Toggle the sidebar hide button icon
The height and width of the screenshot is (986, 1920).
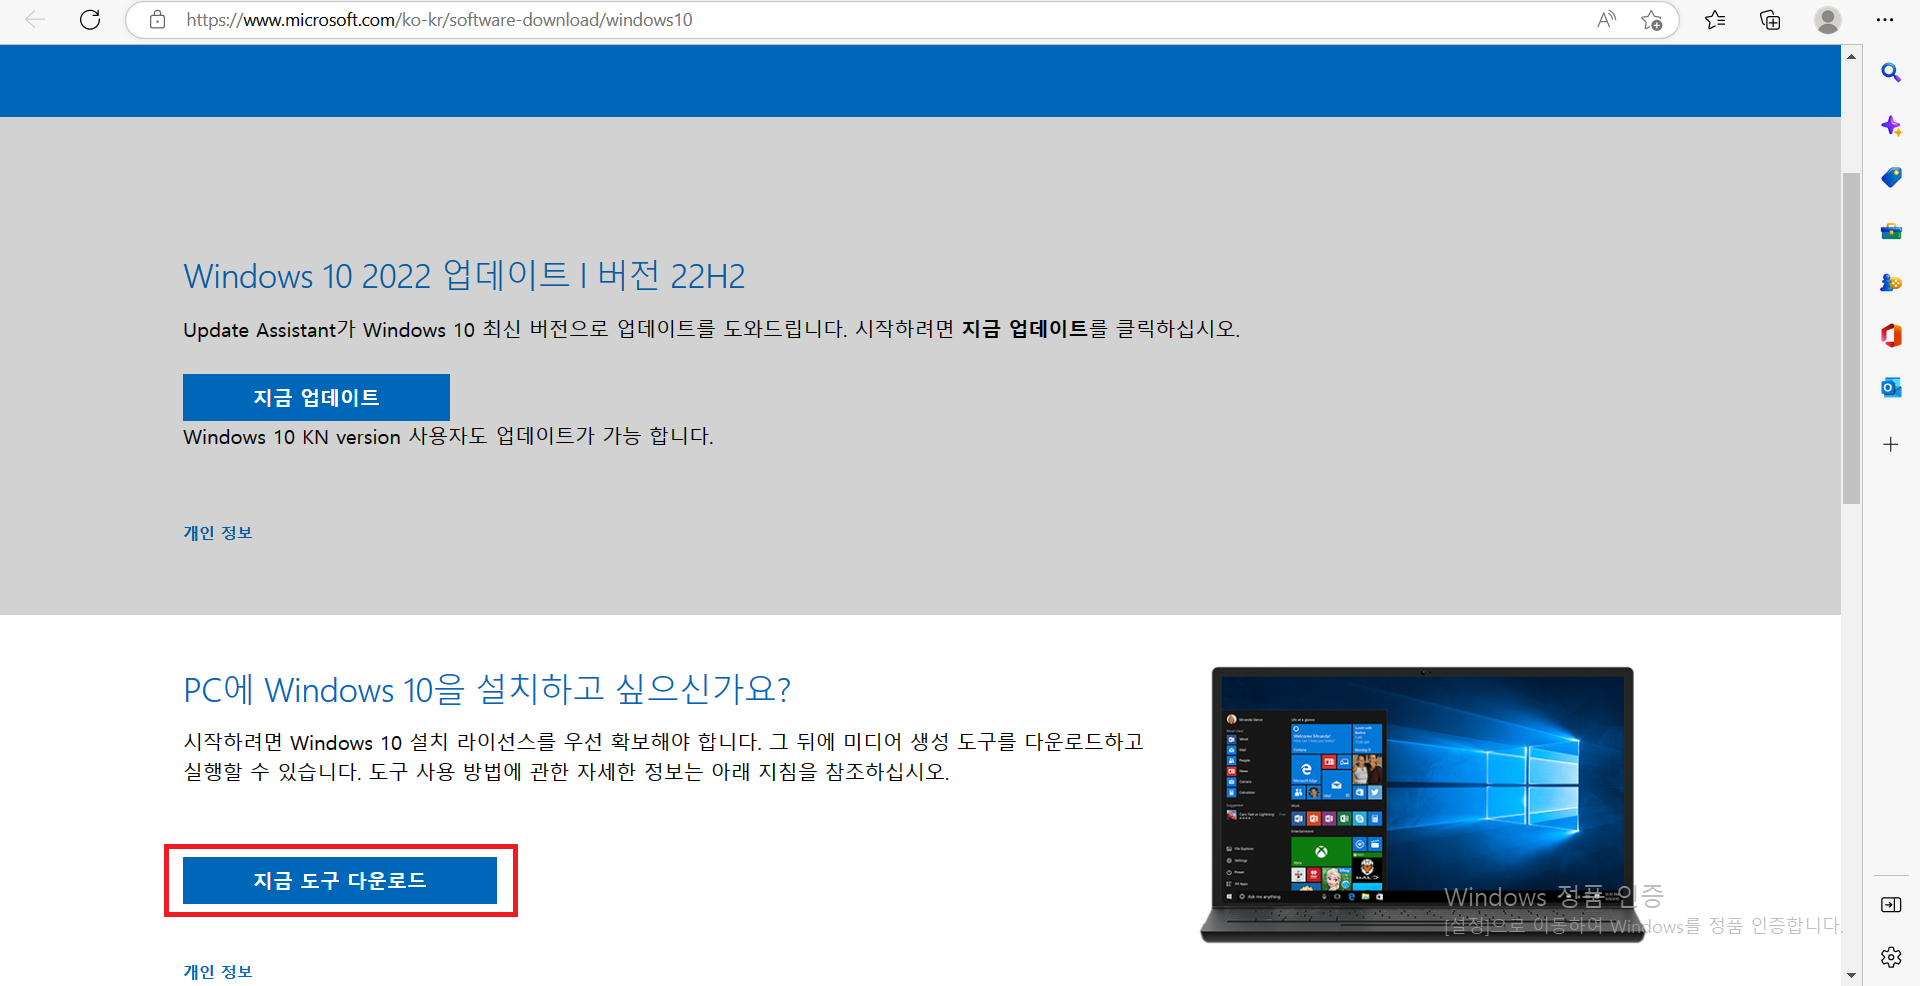coord(1891,905)
